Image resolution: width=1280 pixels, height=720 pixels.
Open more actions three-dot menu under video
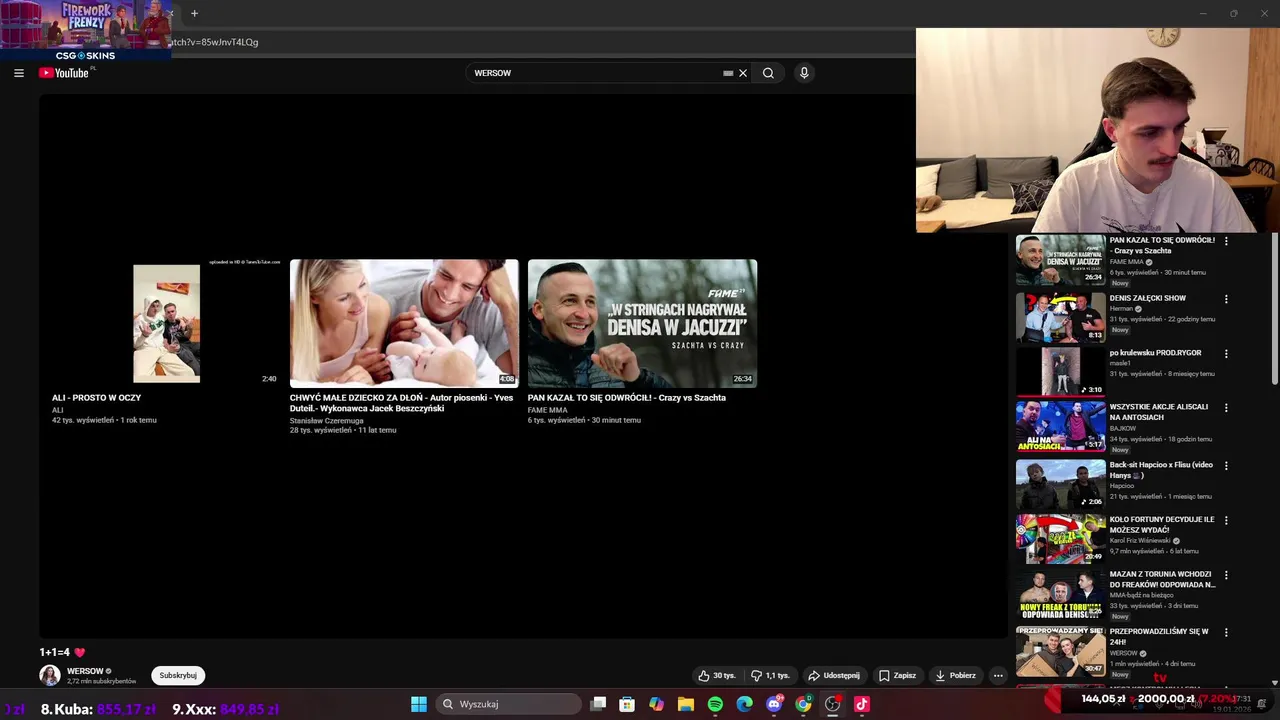pos(998,676)
